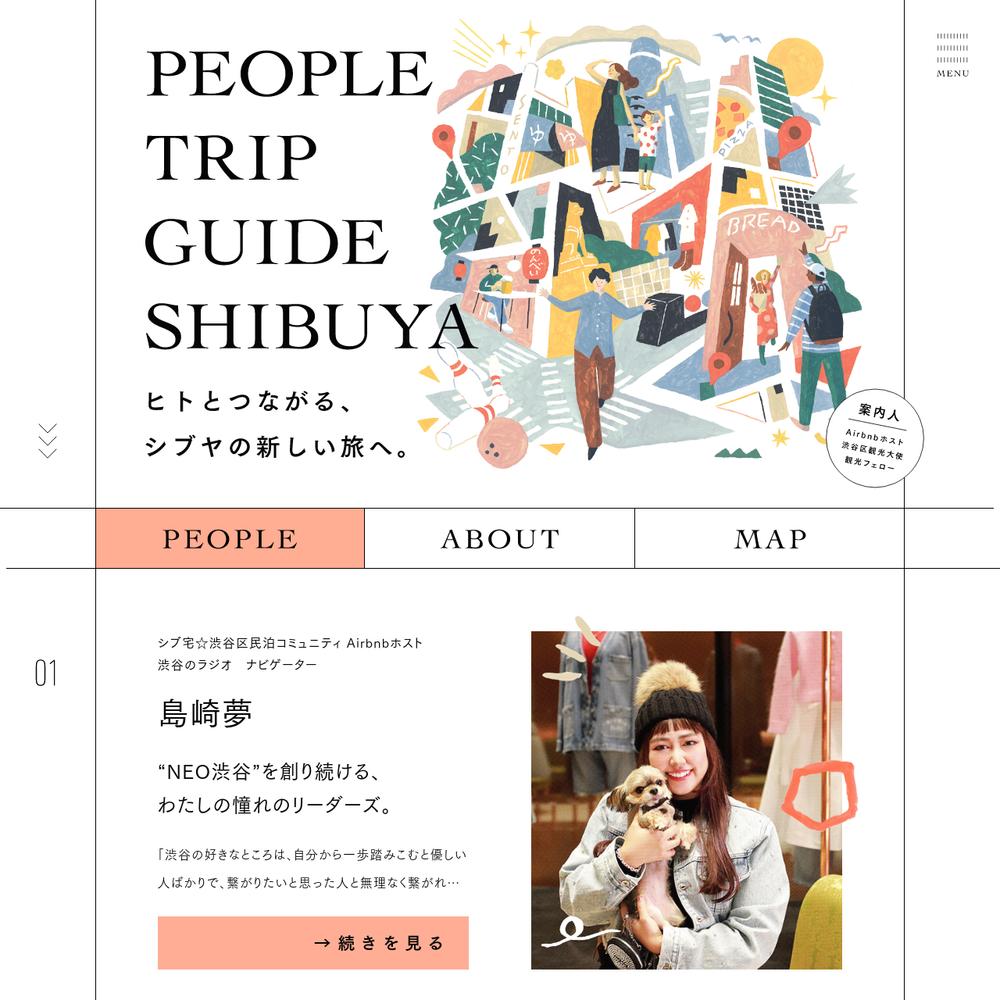Switch to the ABOUT tab
This screenshot has height=1000, width=1000.
500,539
